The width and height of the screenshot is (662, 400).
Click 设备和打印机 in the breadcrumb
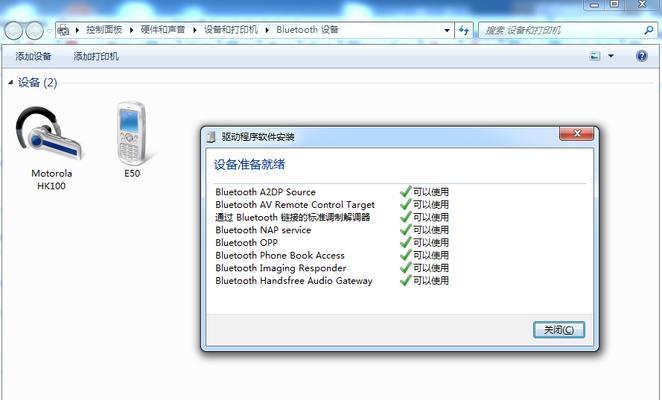coord(231,30)
